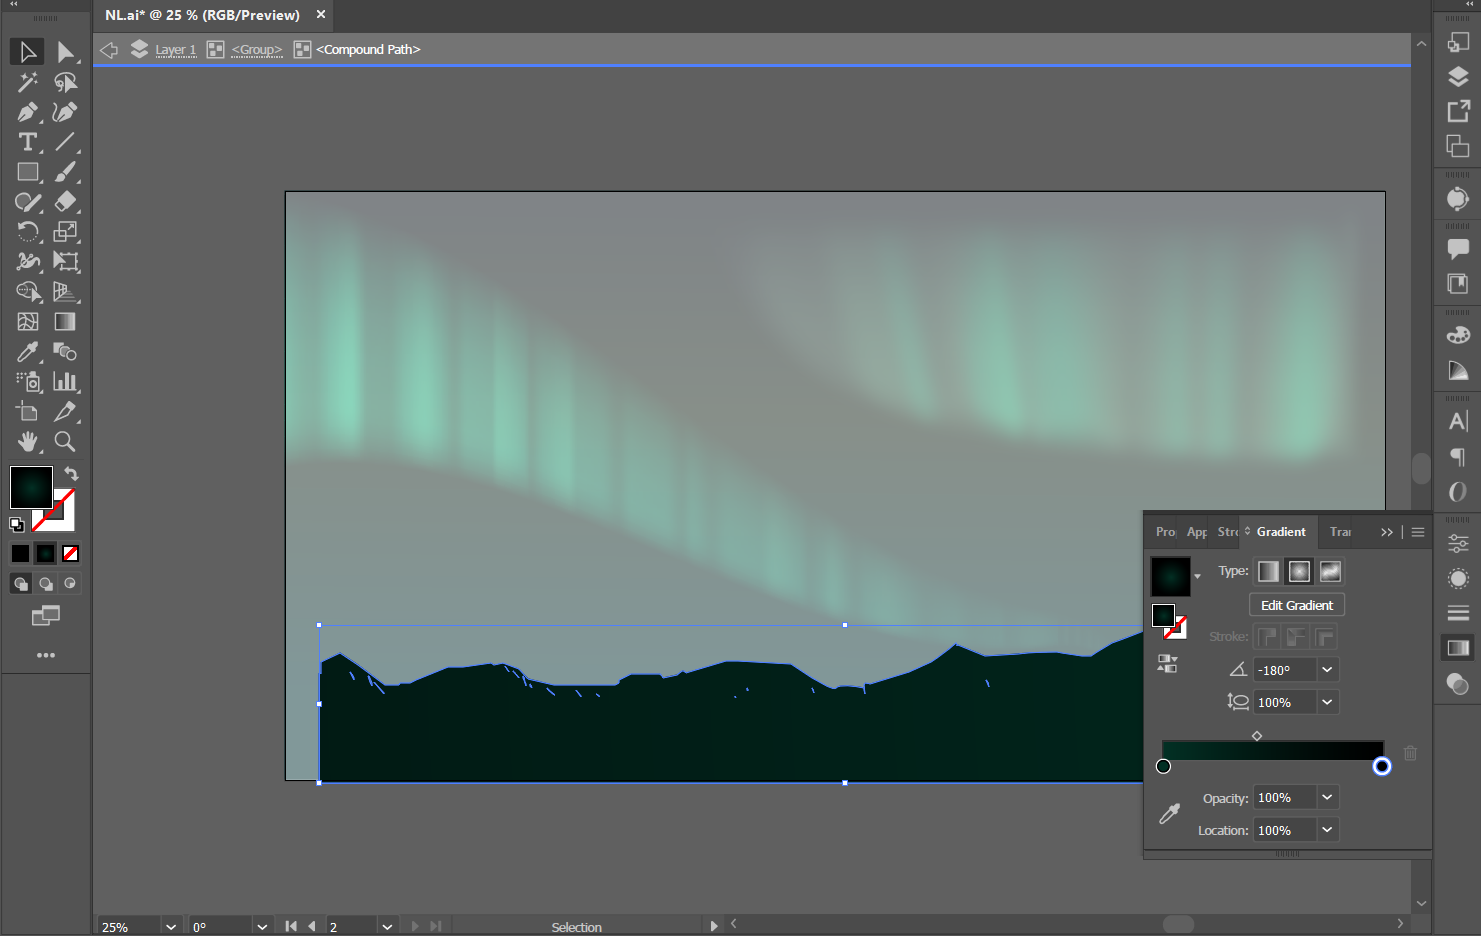
Task: Activate the Symbol Sprayer tool
Action: [x=27, y=382]
